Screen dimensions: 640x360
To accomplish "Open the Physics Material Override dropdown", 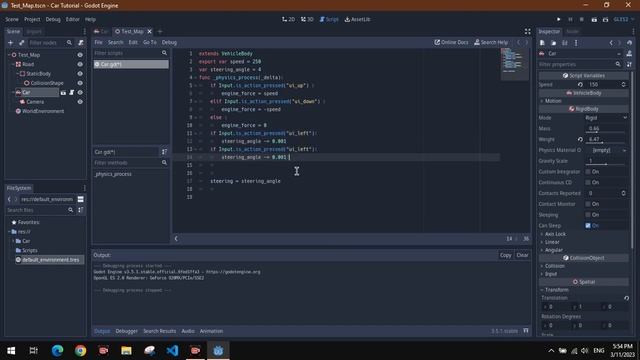I will (609, 150).
